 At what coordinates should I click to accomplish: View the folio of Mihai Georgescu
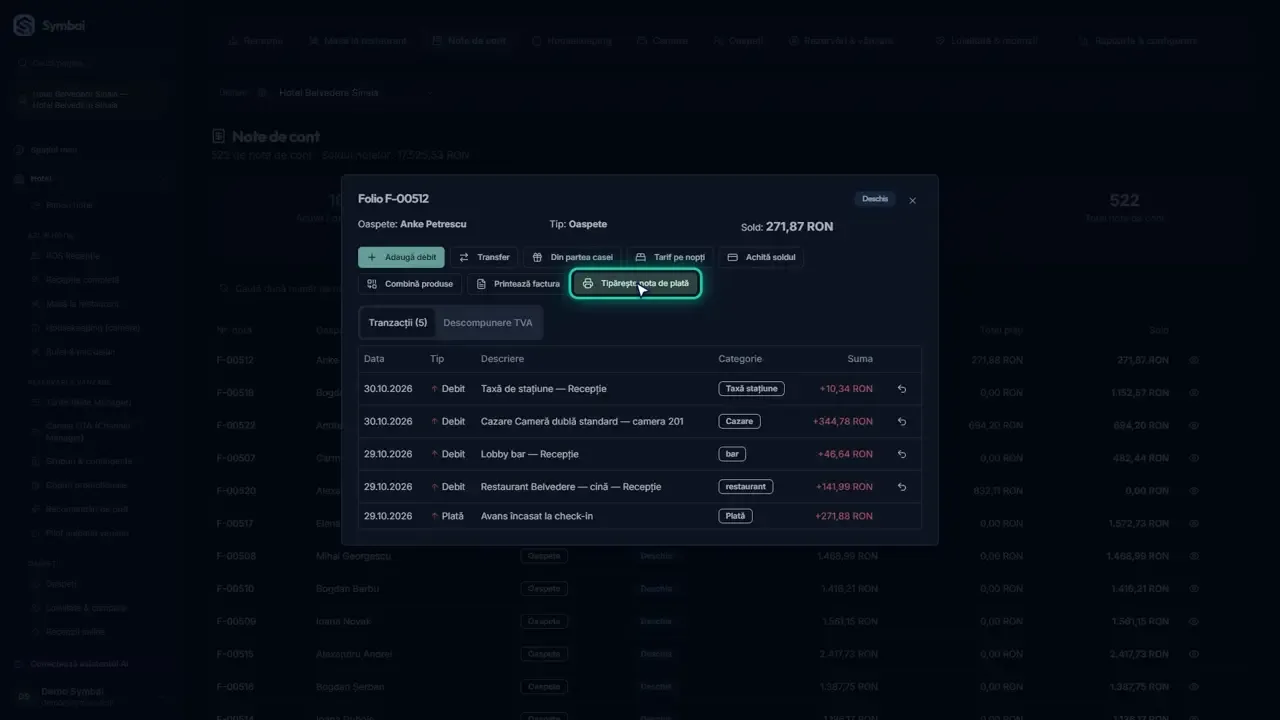[x=1194, y=556]
